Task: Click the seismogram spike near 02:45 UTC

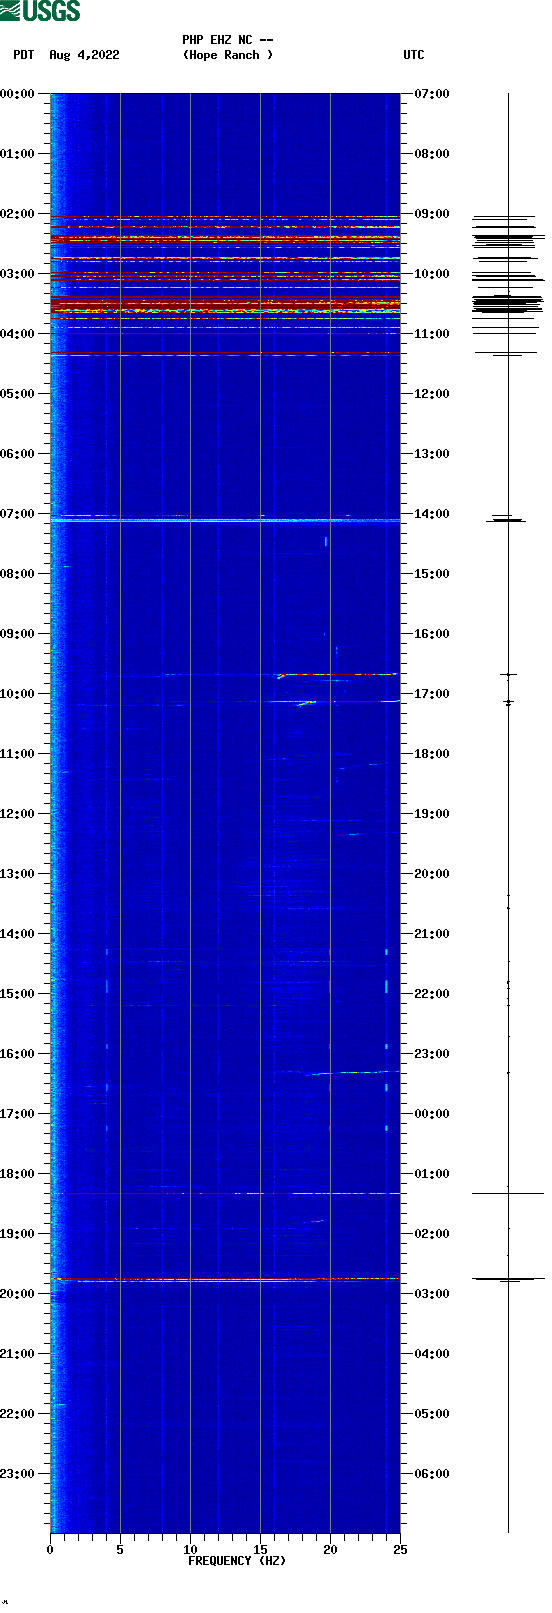Action: [508, 1279]
